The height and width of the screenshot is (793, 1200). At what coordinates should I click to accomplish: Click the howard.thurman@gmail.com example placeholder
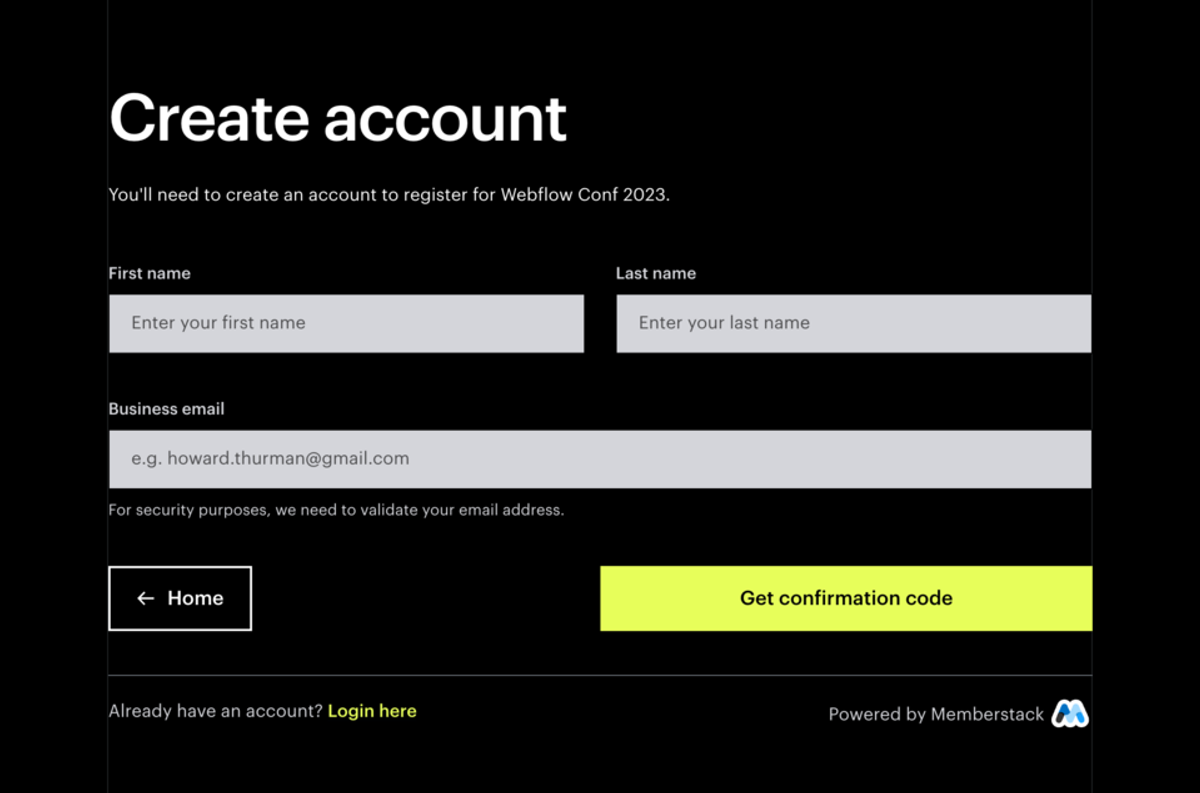pos(270,459)
